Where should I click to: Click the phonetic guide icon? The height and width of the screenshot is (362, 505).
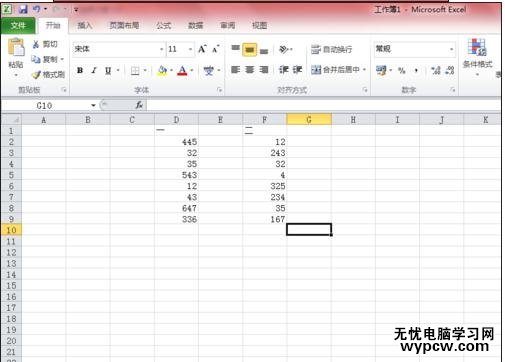pos(209,70)
